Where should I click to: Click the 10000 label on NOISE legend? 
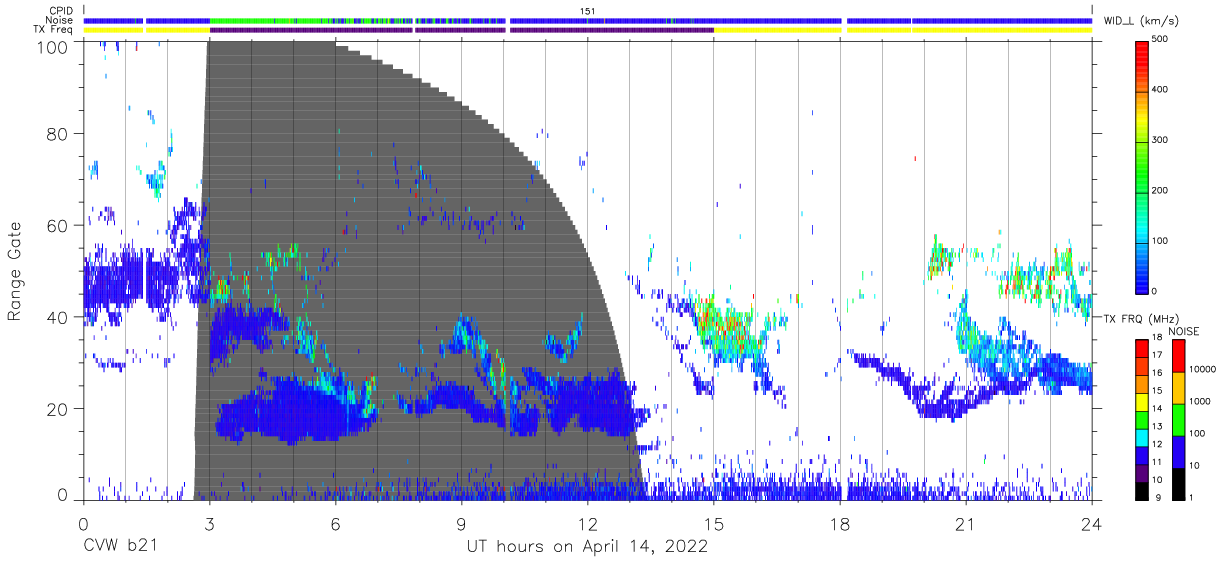tap(1203, 370)
